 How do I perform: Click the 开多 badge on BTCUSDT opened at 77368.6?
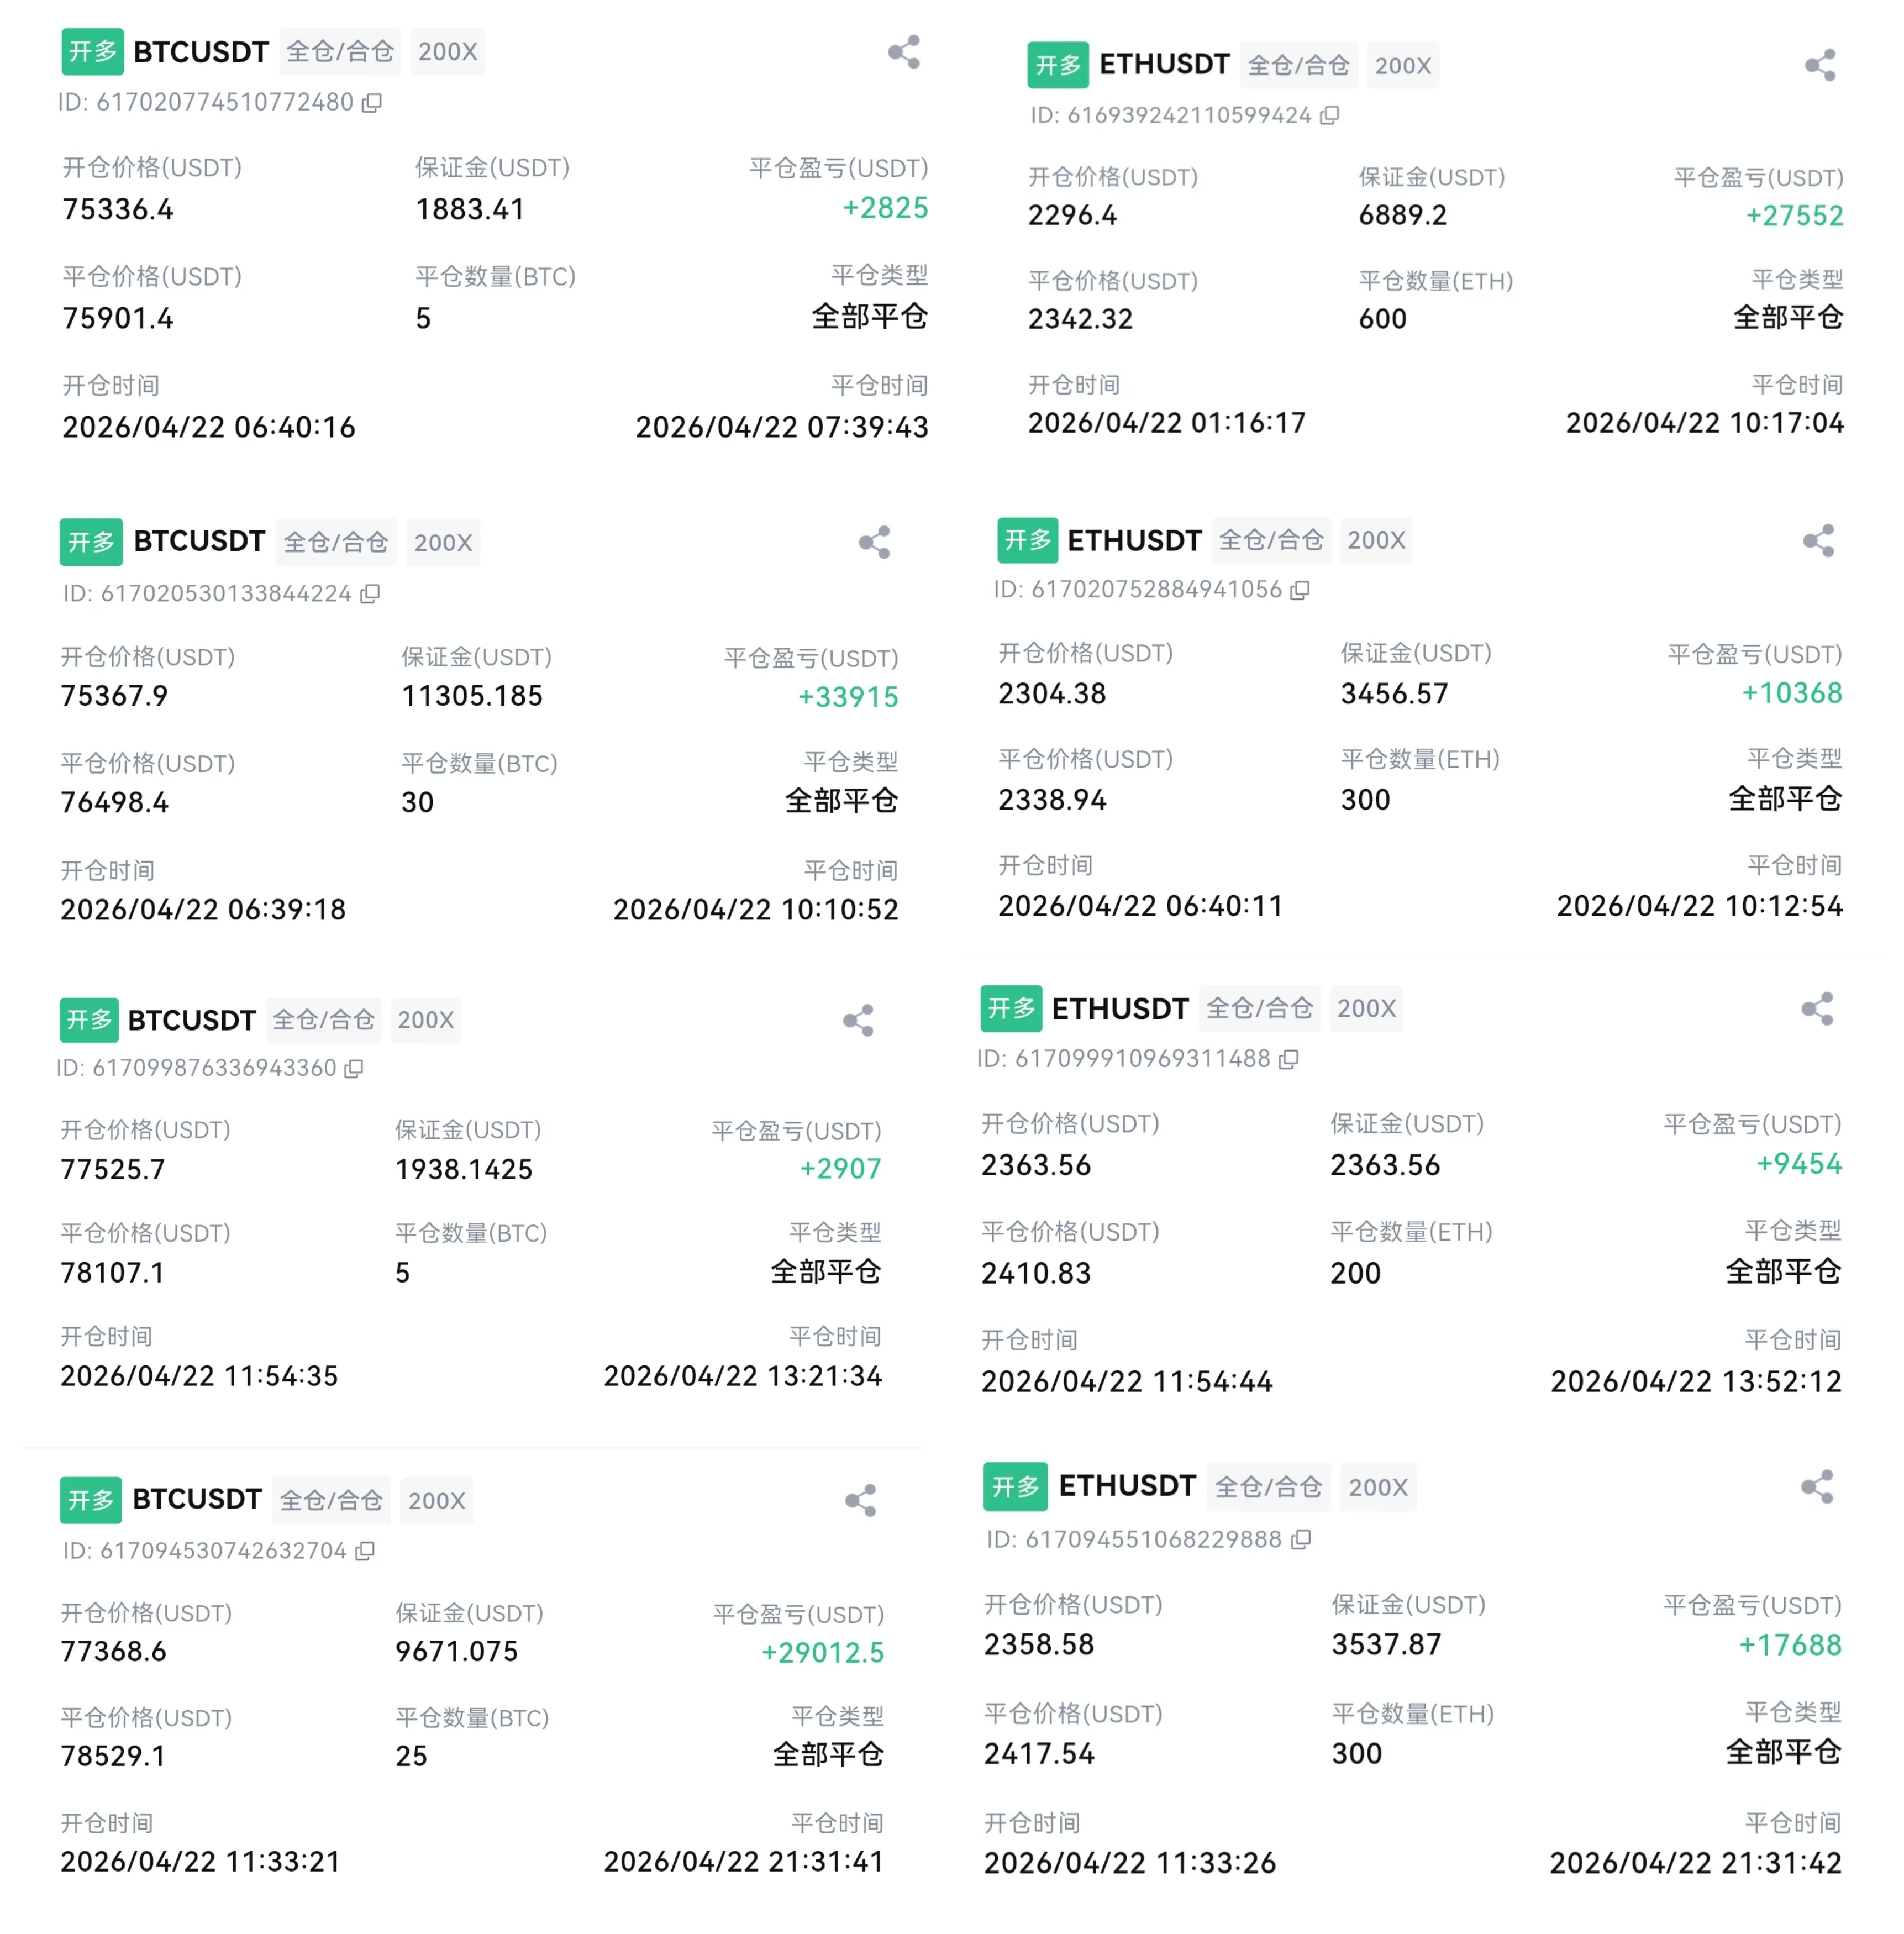point(91,1500)
